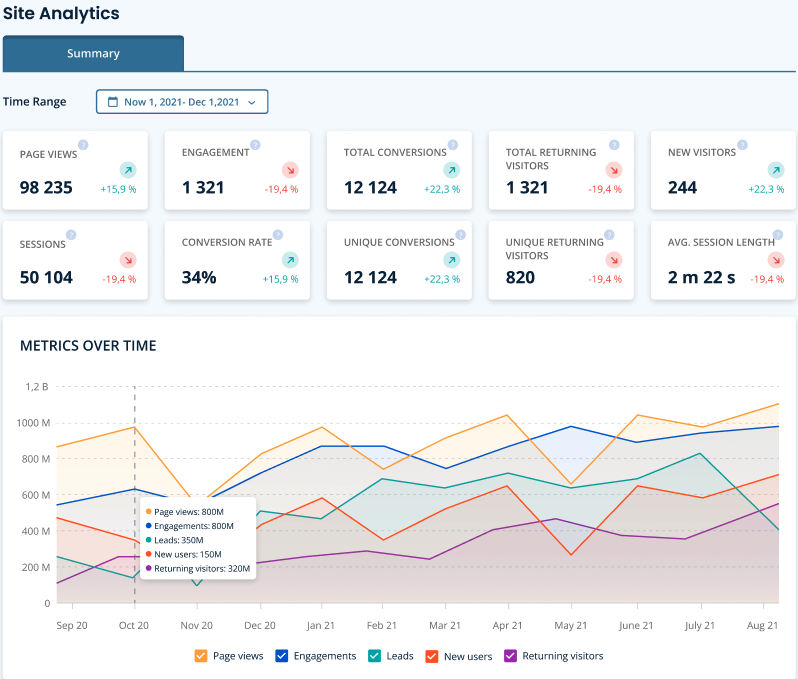Click the help icon beside Engagement

pos(255,145)
